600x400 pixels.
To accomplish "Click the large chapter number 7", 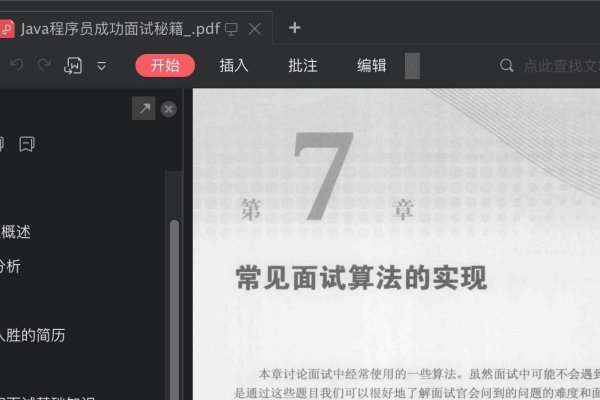I will tap(323, 176).
